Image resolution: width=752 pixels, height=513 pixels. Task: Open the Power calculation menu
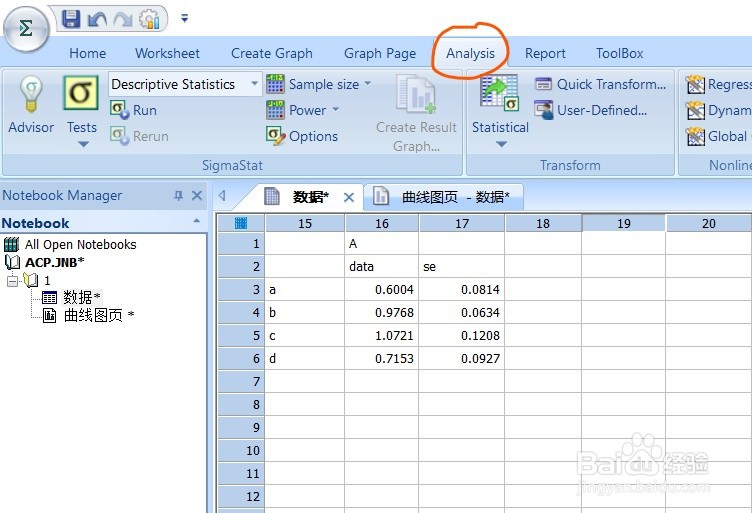303,110
